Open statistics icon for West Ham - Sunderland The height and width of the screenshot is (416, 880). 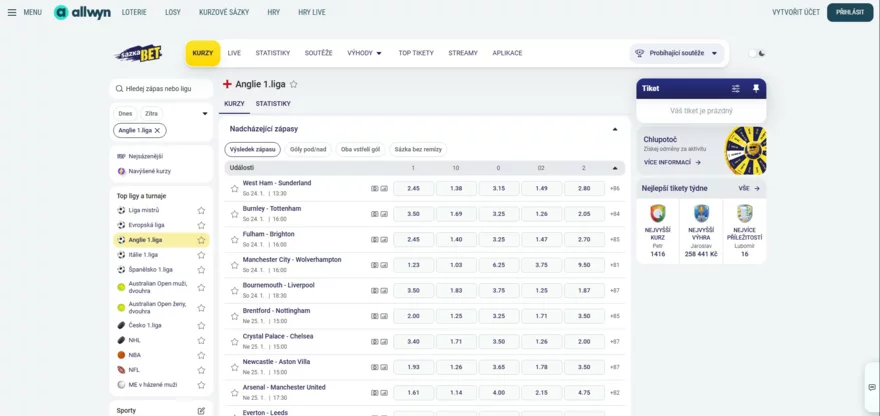tap(384, 189)
